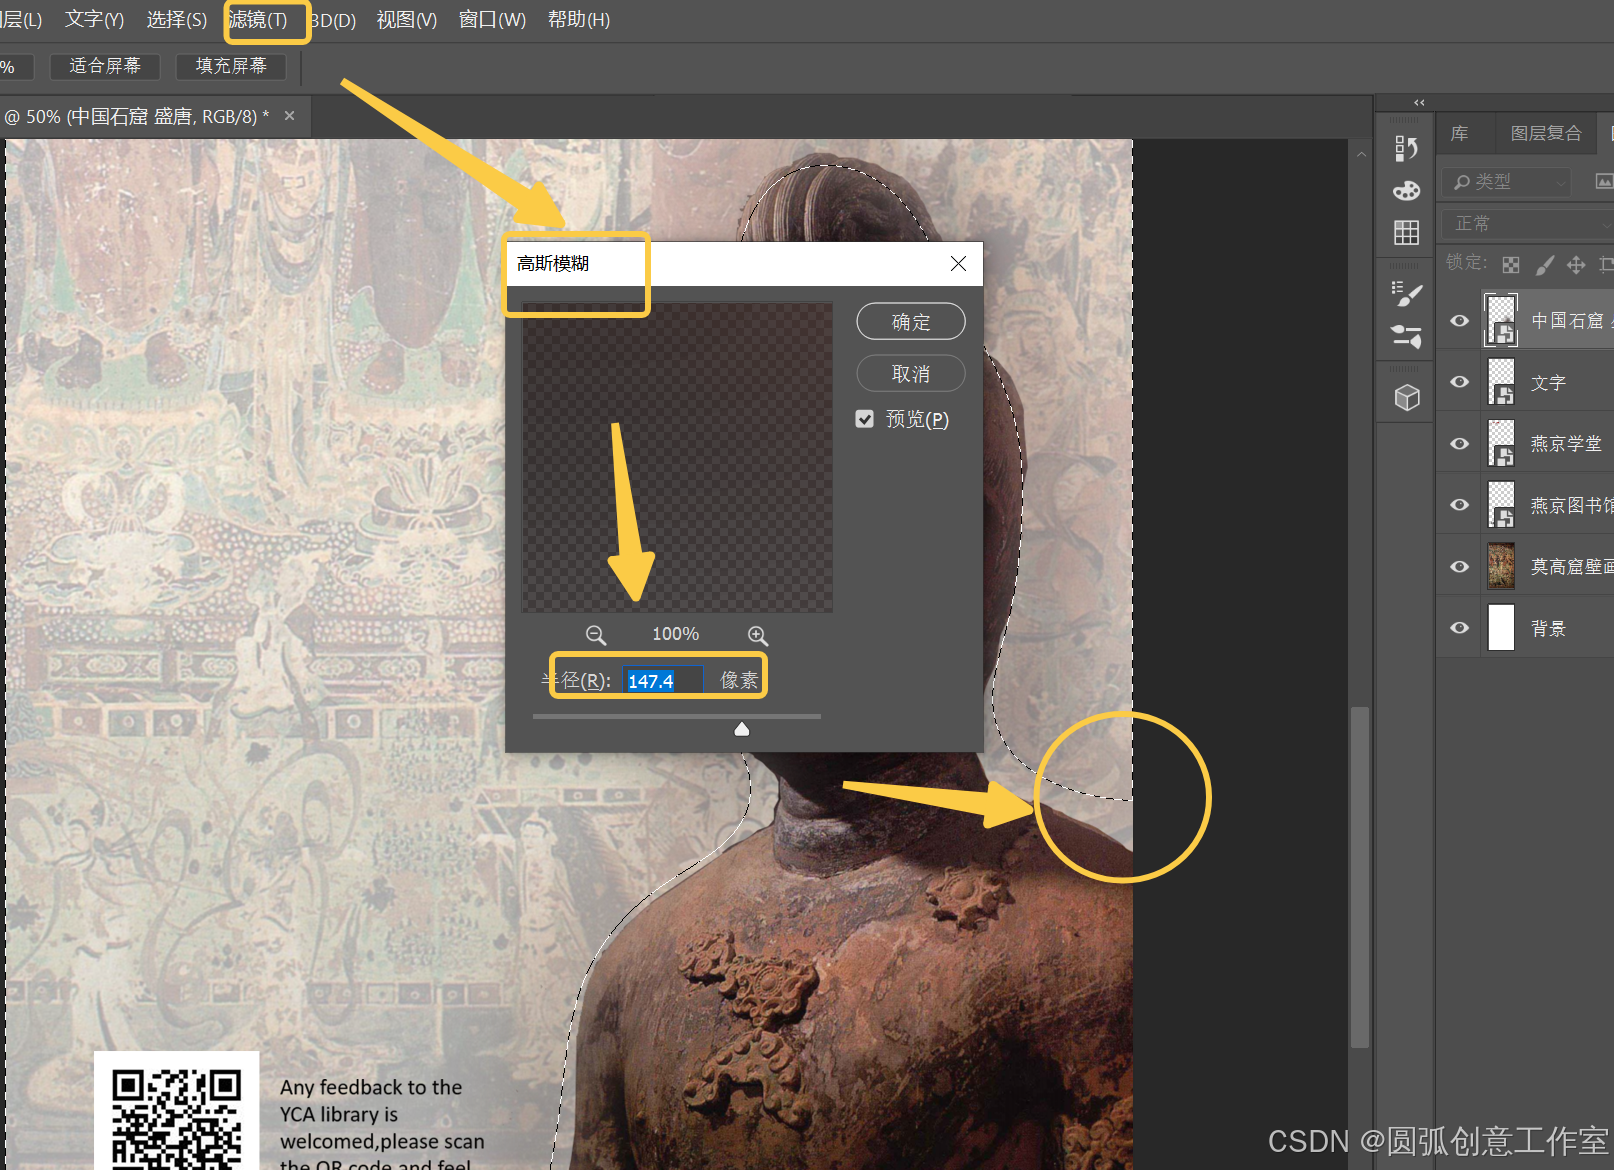Open the Brush Settings panel icon
The image size is (1614, 1170).
pyautogui.click(x=1407, y=336)
